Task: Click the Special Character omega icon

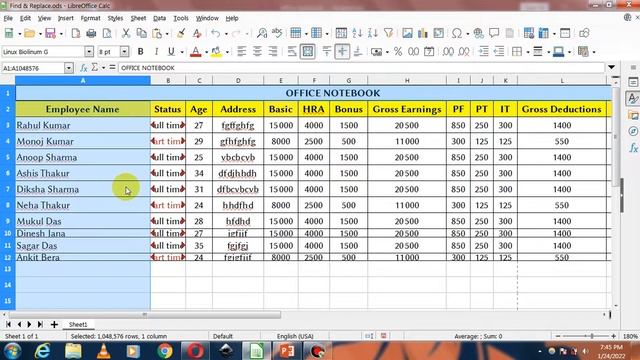Action: click(x=457, y=33)
